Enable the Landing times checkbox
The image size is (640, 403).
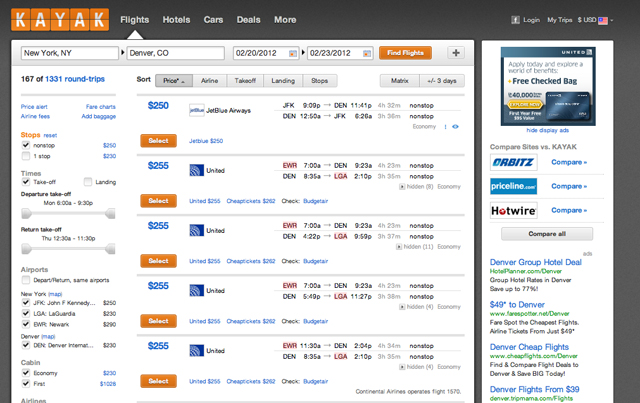pos(88,182)
